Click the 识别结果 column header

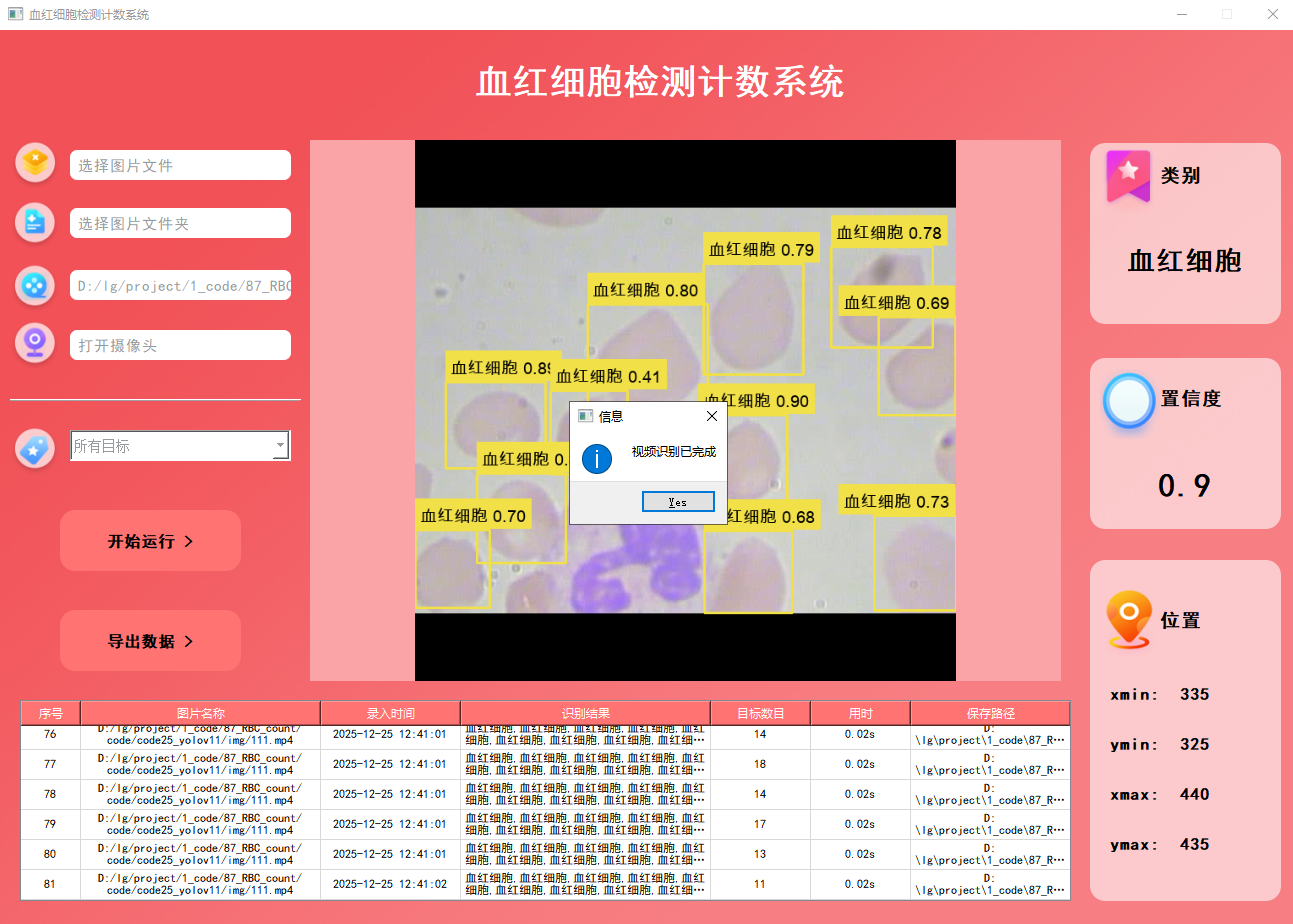(x=586, y=714)
